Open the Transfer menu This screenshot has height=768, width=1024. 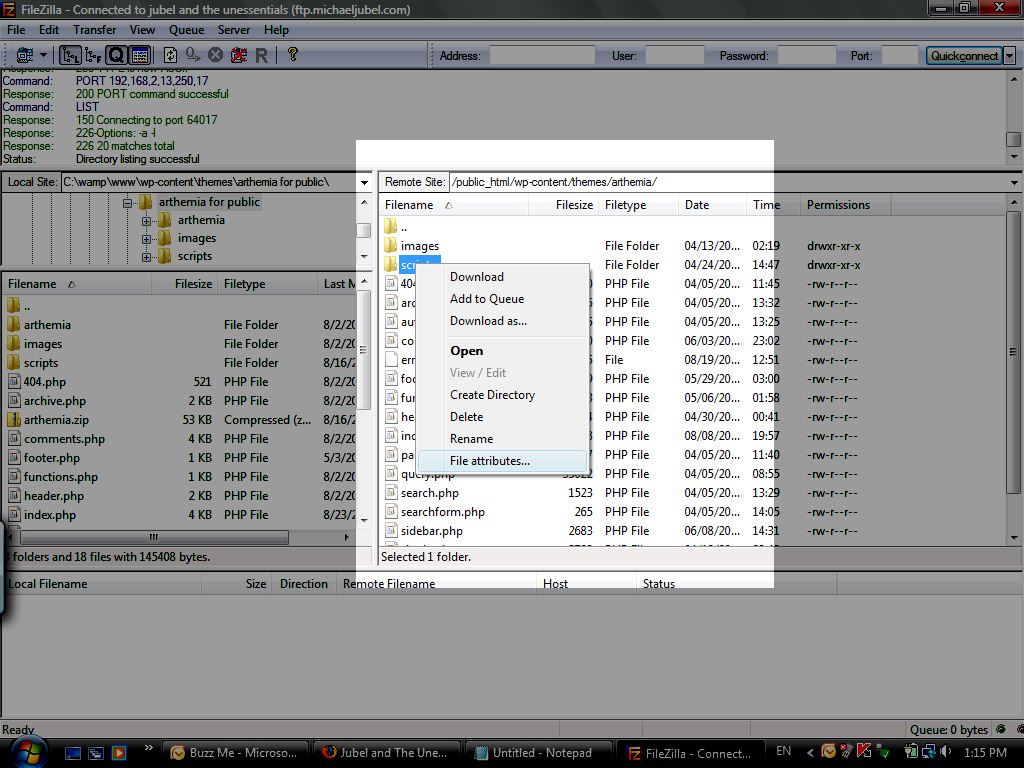coord(94,30)
